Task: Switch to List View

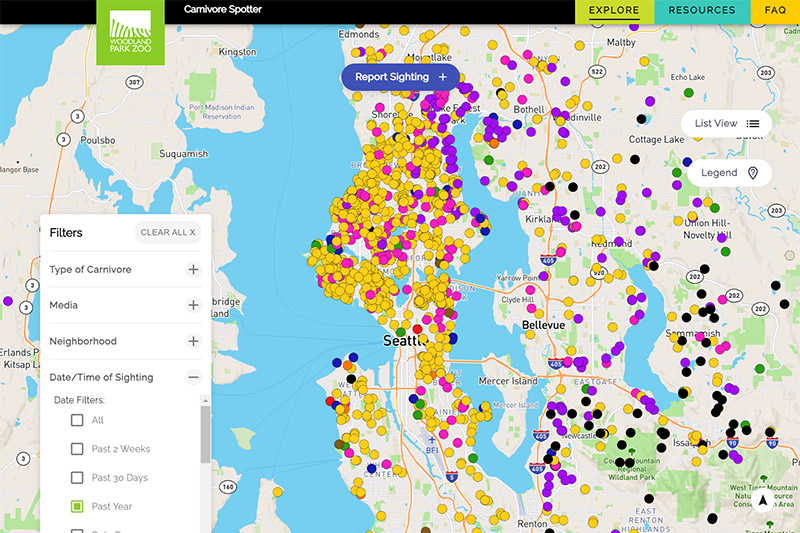Action: 726,123
